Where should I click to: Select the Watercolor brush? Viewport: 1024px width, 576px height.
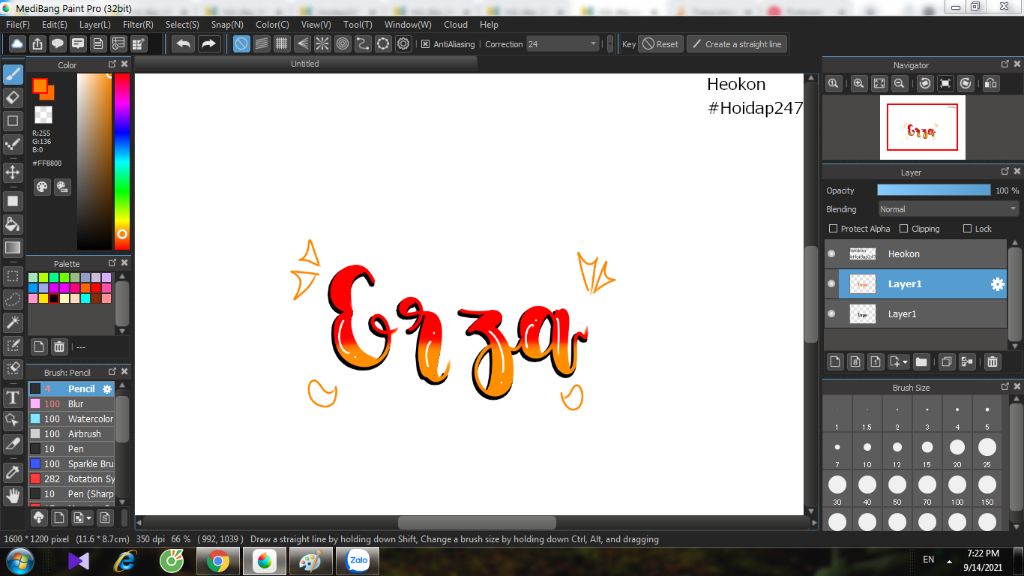click(72, 419)
